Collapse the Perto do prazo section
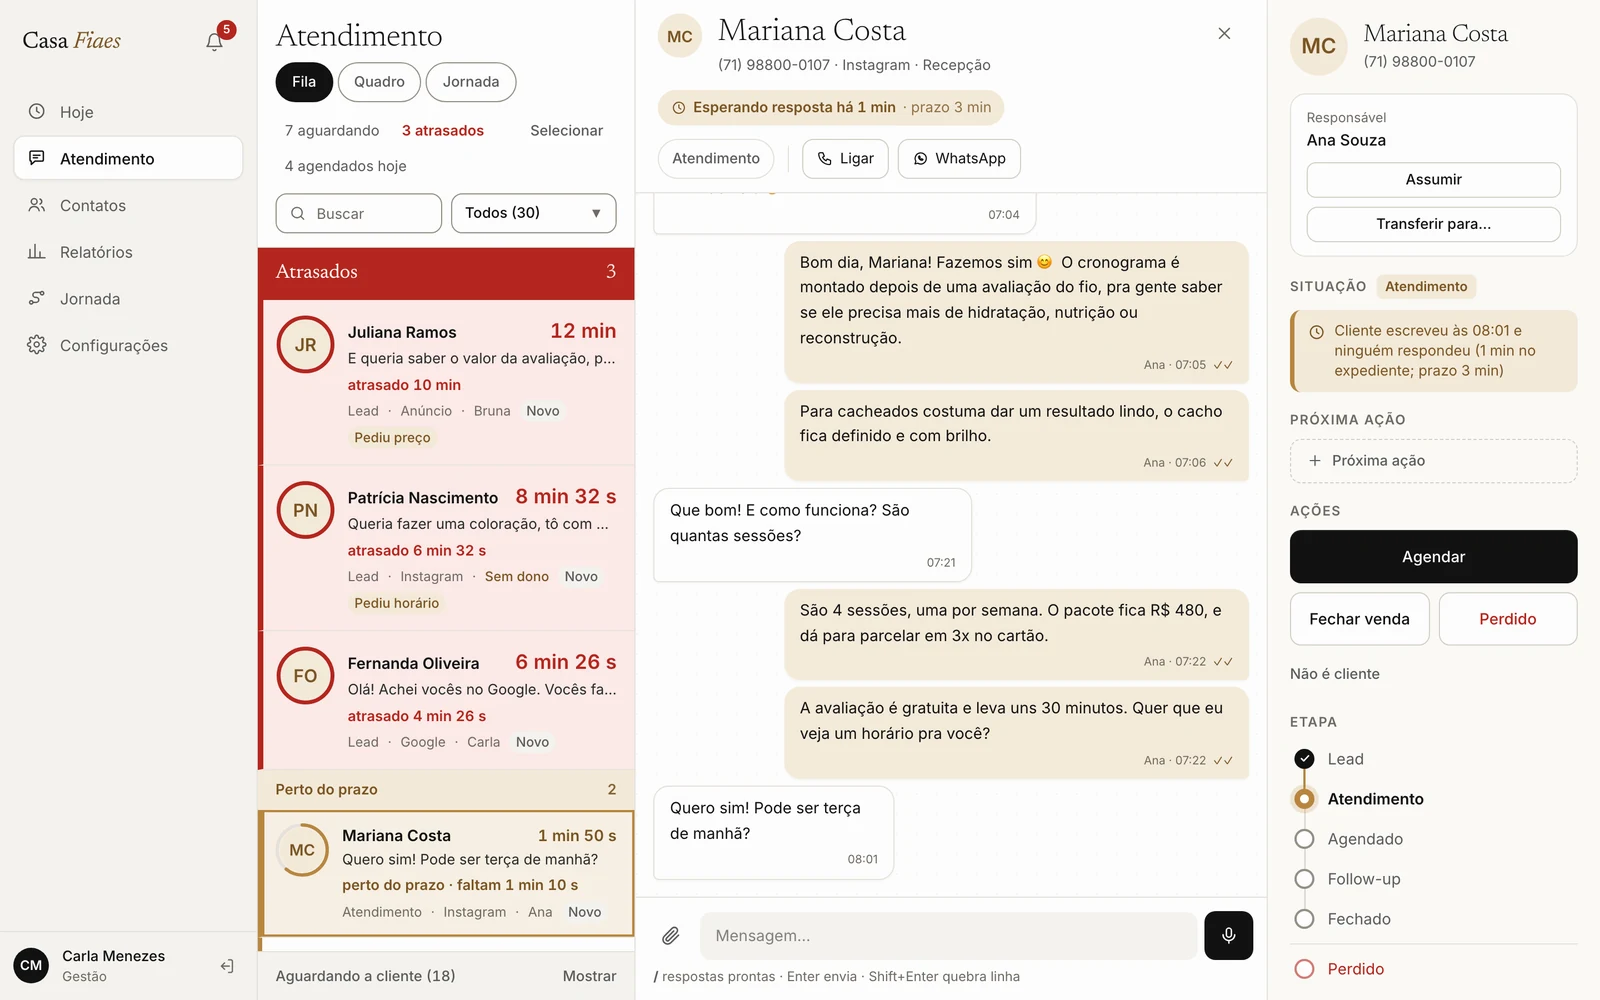Image resolution: width=1600 pixels, height=1000 pixels. (x=446, y=789)
